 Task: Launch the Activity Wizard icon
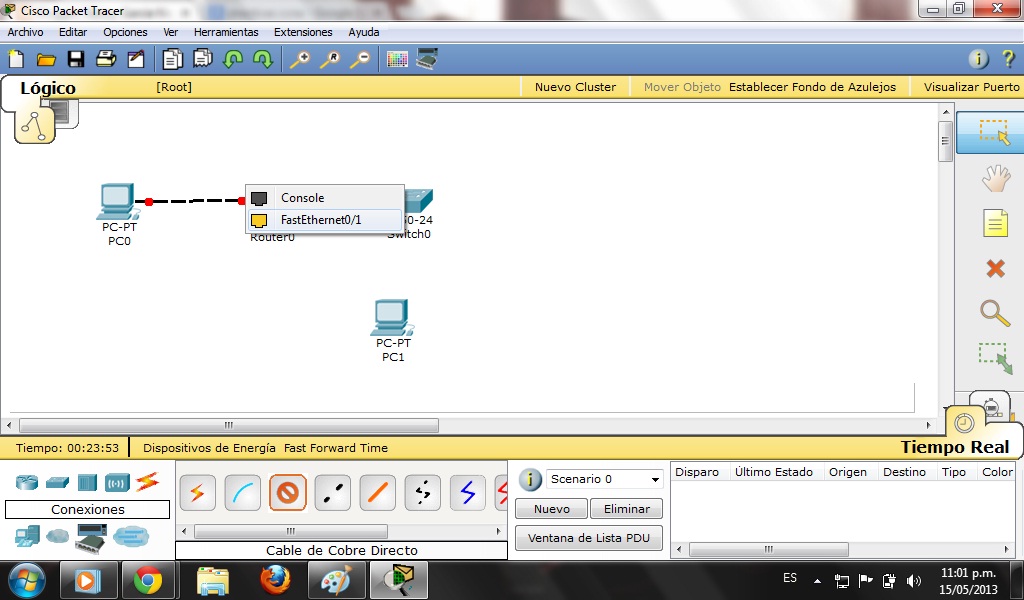tap(136, 59)
